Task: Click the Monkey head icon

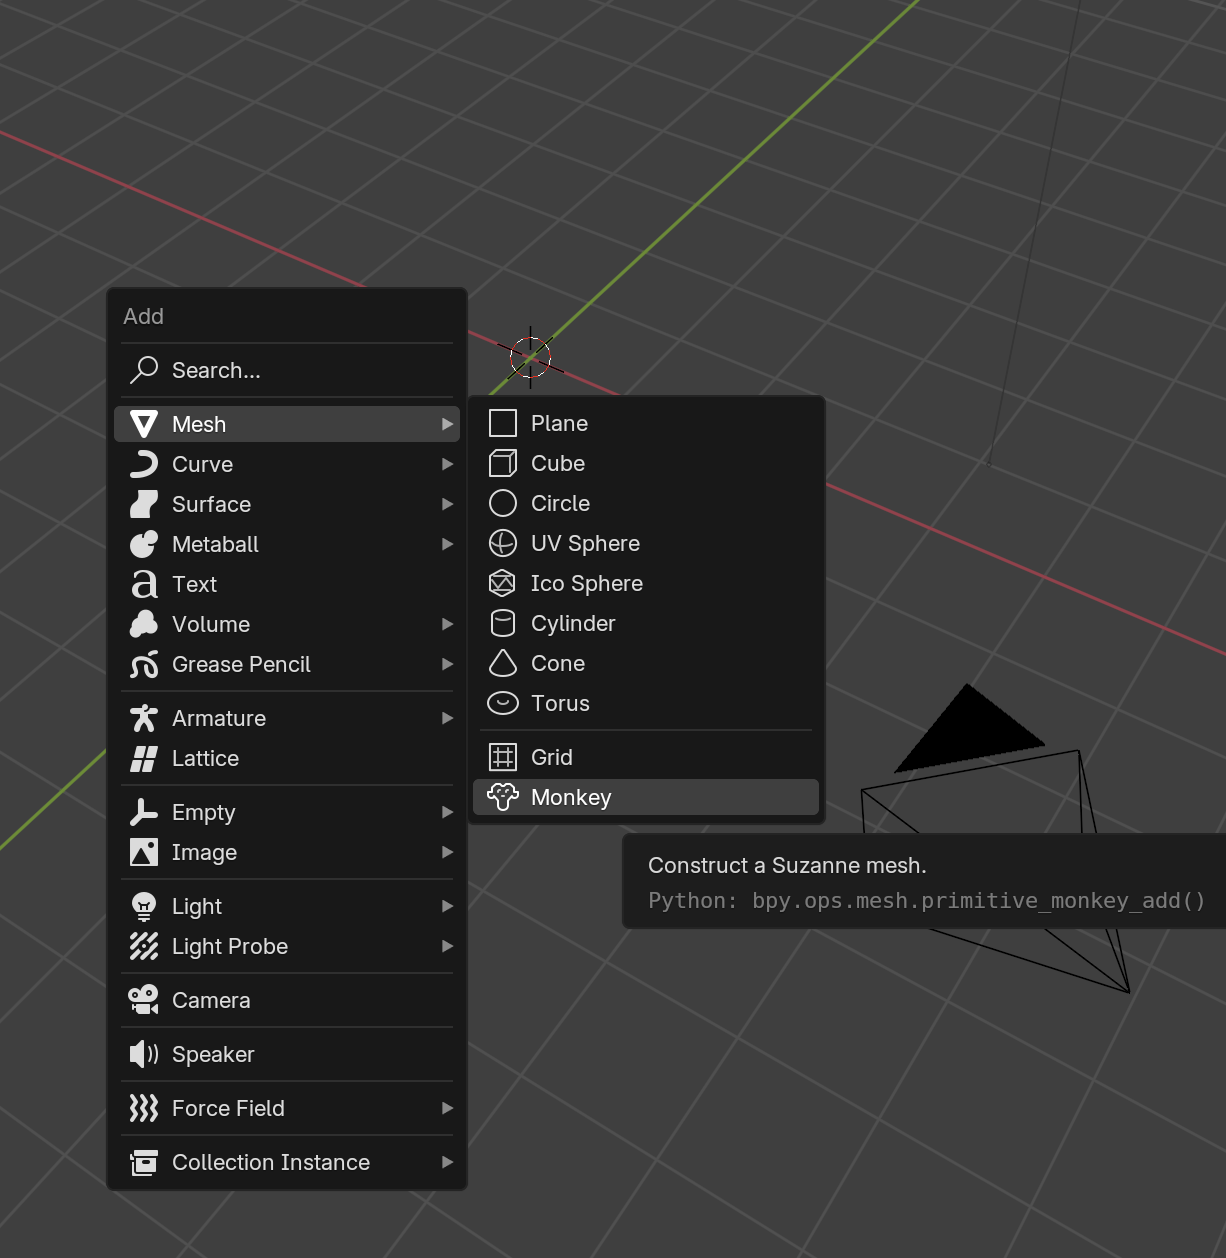Action: tap(503, 797)
